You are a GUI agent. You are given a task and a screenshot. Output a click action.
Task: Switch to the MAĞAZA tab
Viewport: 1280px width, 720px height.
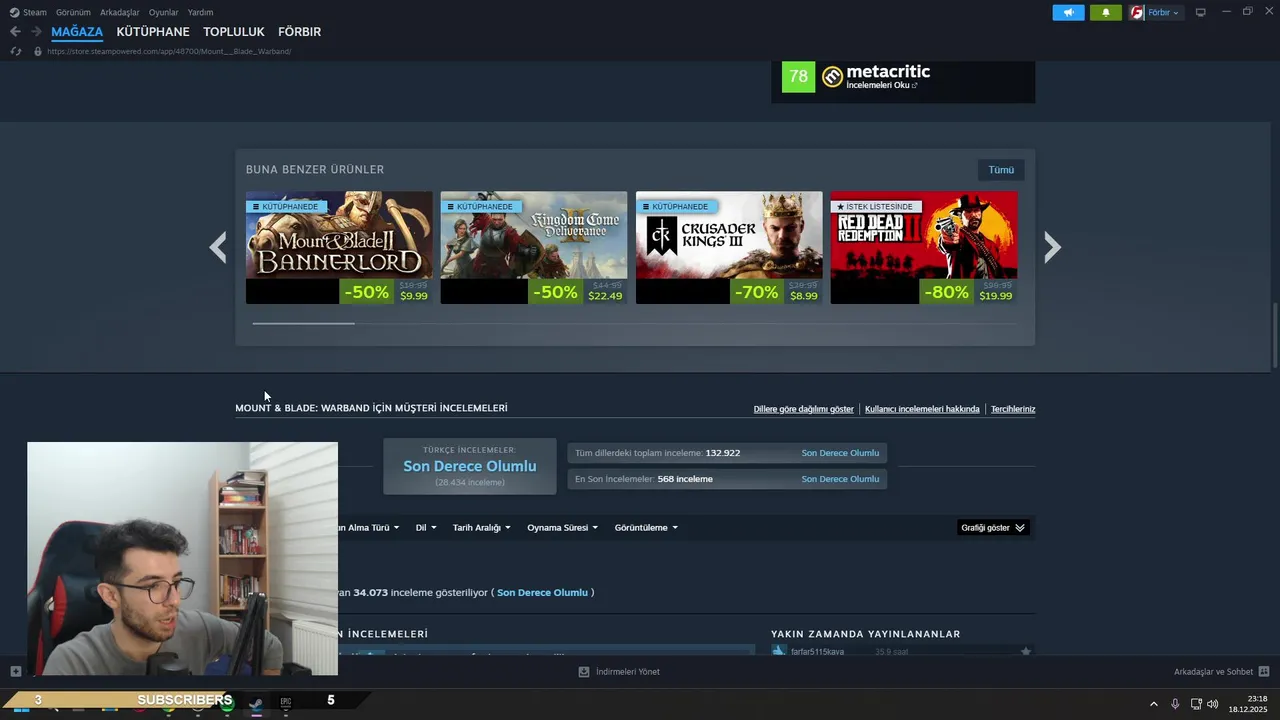77,32
